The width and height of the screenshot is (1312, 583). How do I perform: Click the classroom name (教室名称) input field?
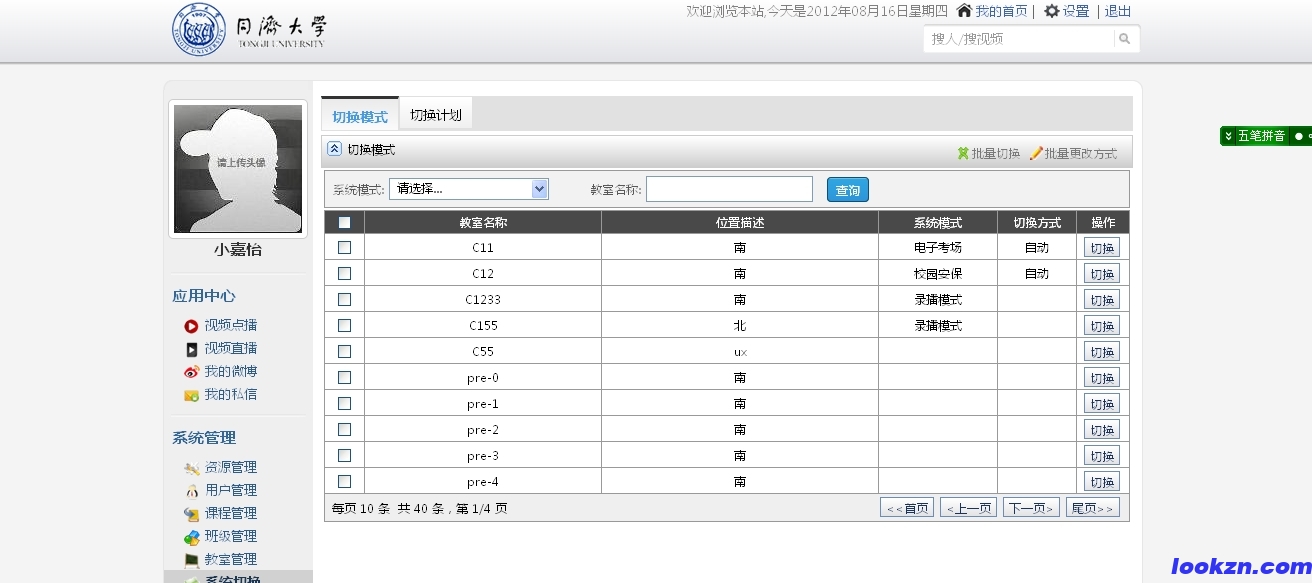[729, 189]
